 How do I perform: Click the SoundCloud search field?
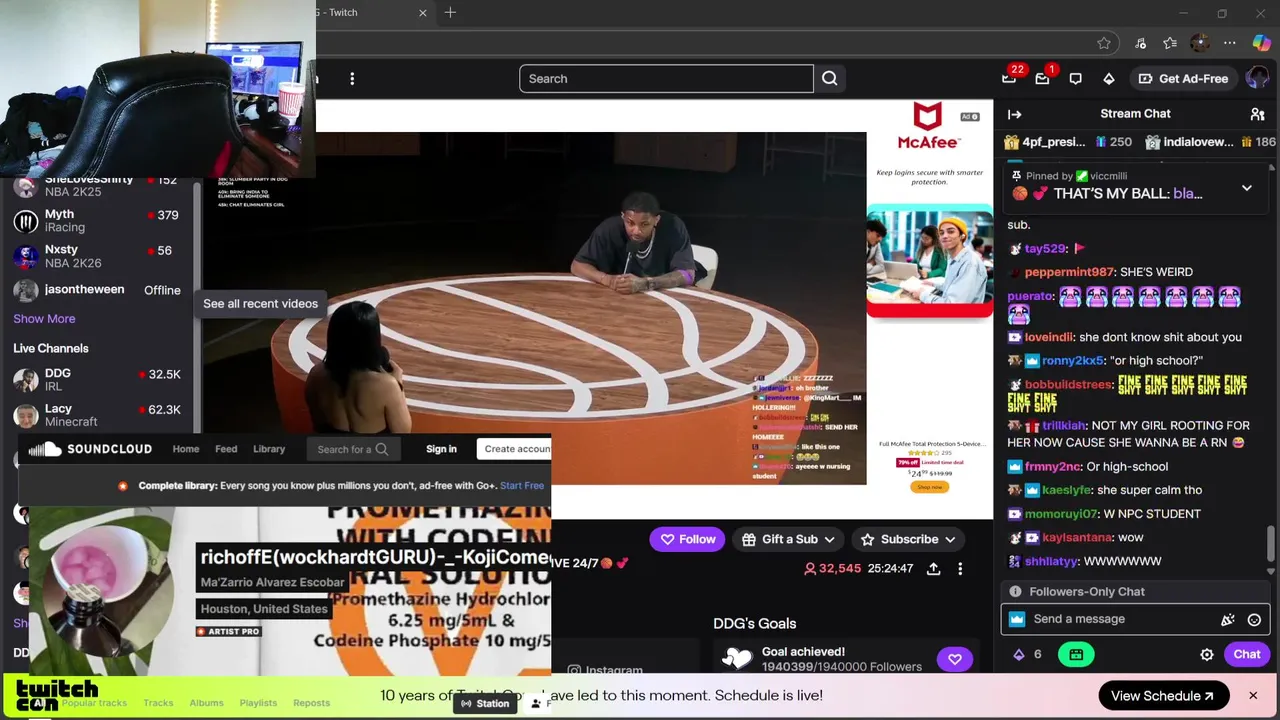[x=351, y=449]
